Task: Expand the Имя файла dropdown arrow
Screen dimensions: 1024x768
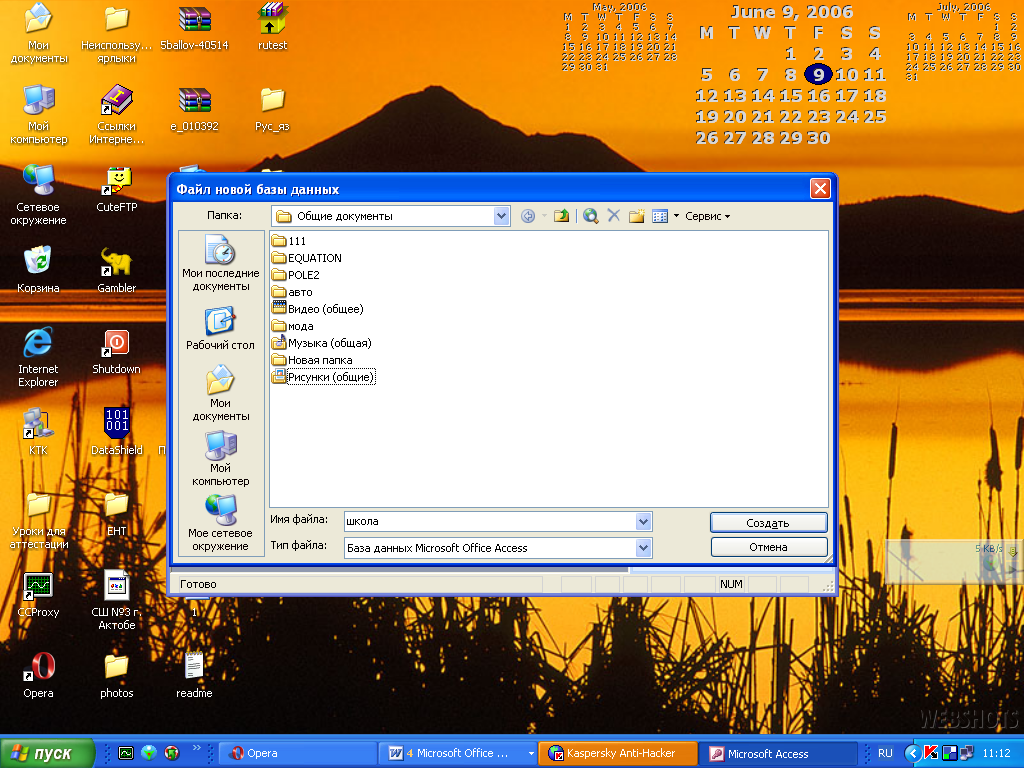Action: pos(643,521)
